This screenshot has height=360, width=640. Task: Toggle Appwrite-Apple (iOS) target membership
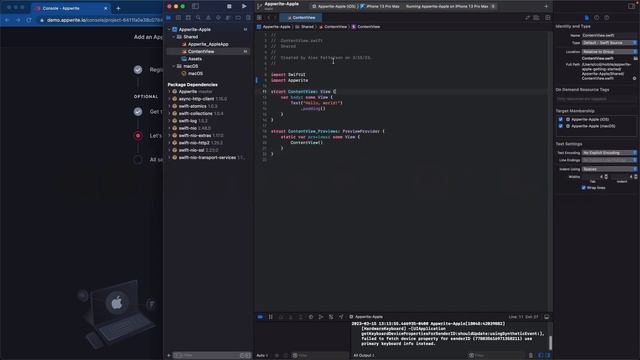click(x=560, y=120)
